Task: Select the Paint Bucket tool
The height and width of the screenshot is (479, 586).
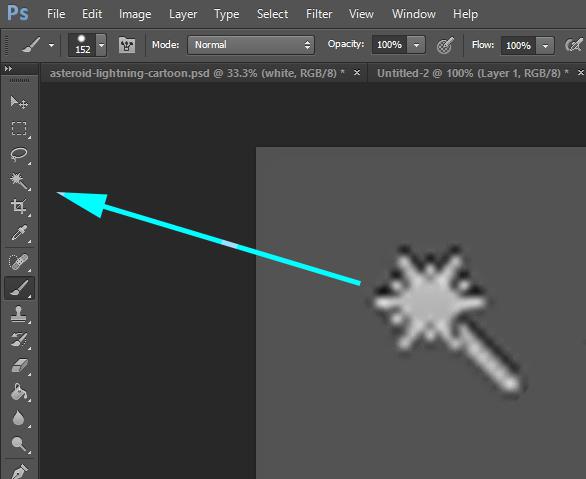Action: pos(19,392)
